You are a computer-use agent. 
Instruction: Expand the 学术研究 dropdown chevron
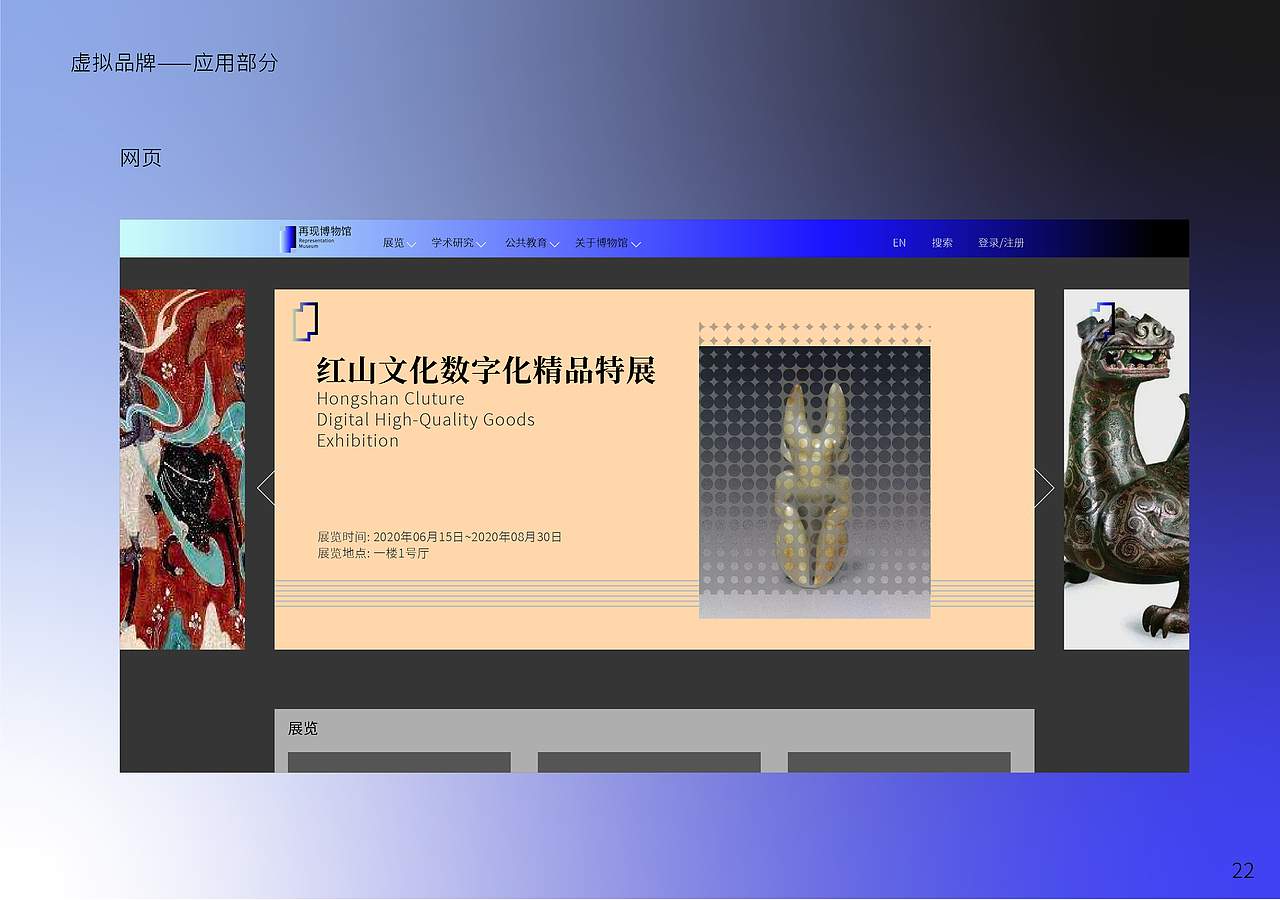[x=483, y=243]
